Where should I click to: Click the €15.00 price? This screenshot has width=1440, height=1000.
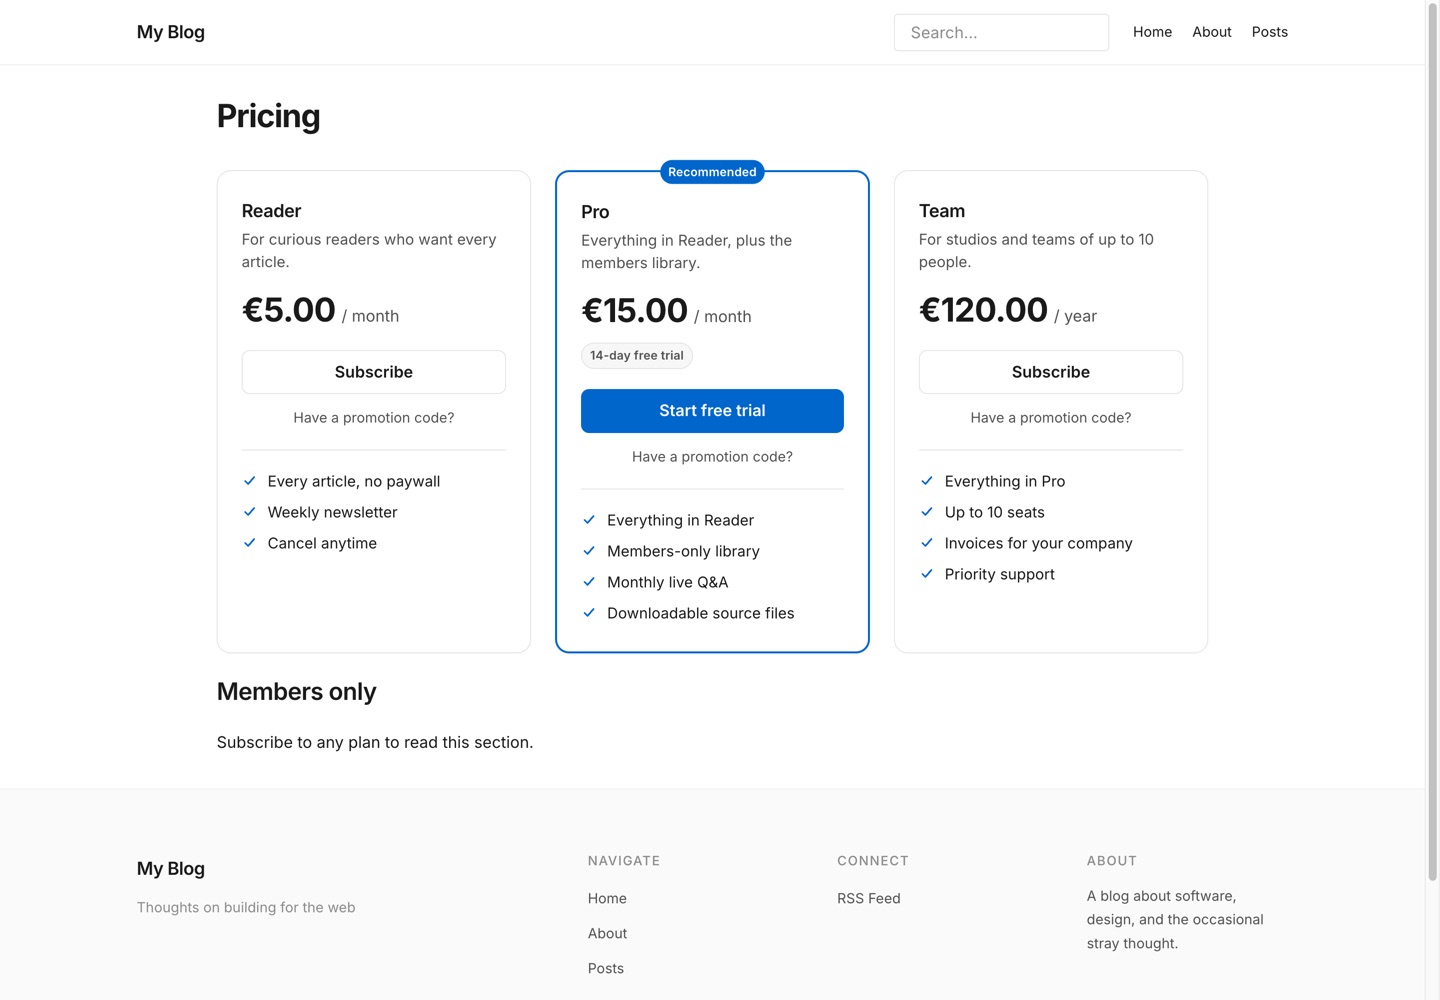point(635,311)
